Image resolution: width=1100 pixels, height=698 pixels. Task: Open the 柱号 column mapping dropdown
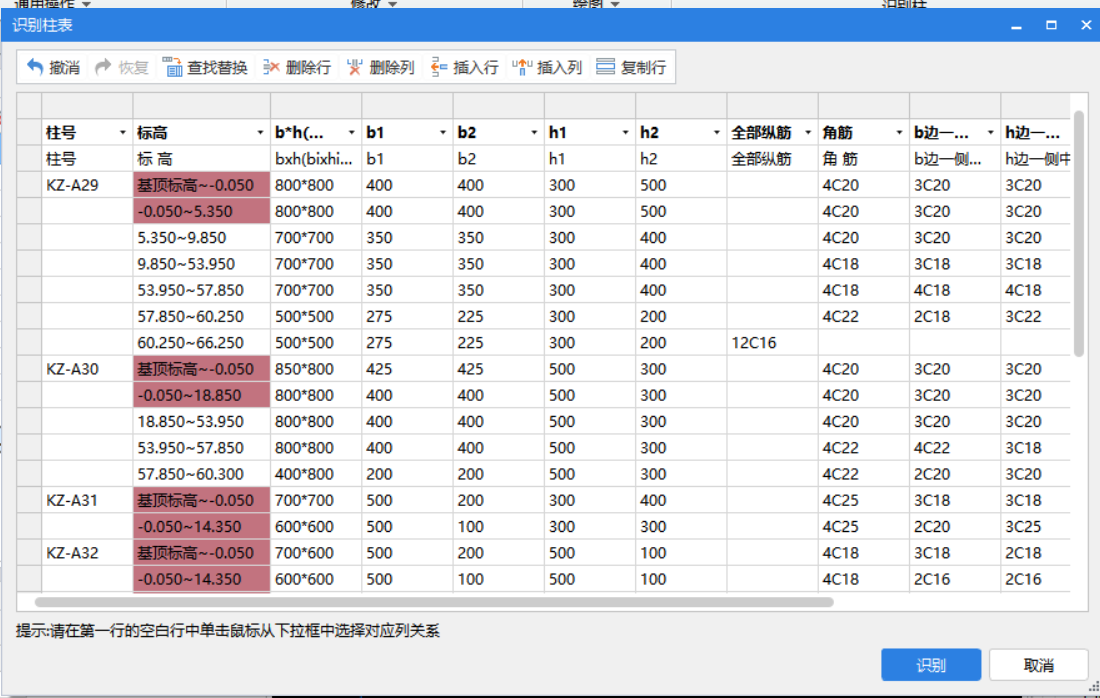[x=123, y=133]
